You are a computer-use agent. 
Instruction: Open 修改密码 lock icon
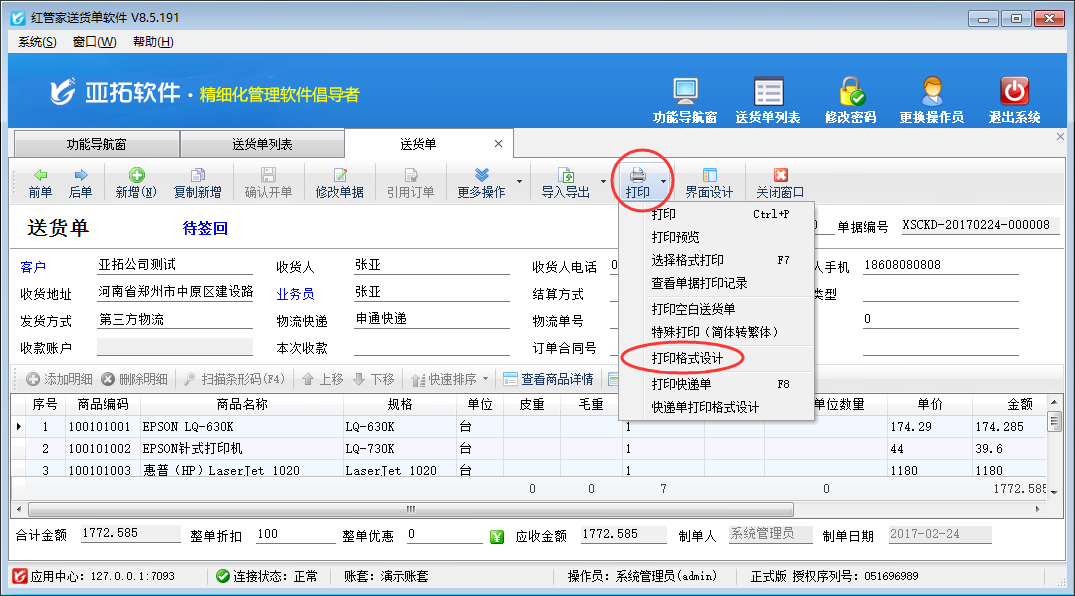point(851,92)
